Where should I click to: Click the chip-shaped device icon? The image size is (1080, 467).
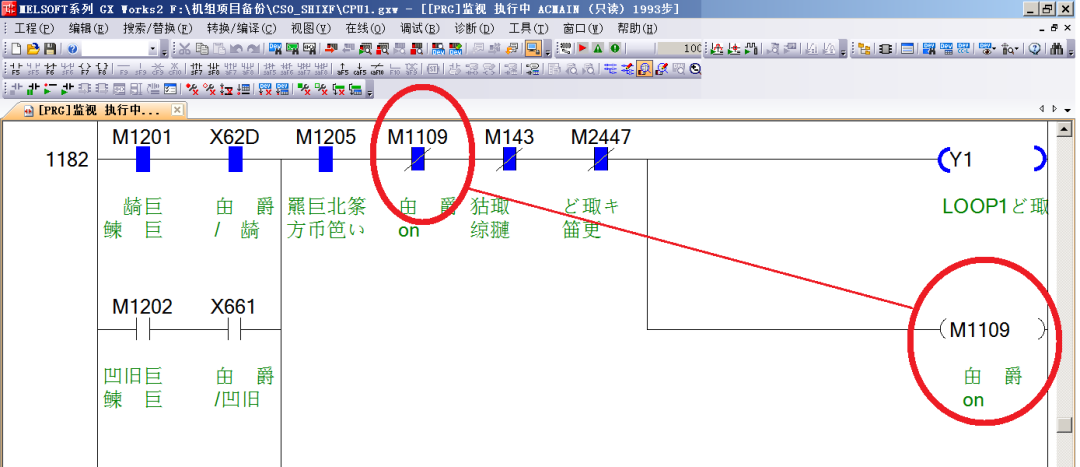click(x=885, y=49)
